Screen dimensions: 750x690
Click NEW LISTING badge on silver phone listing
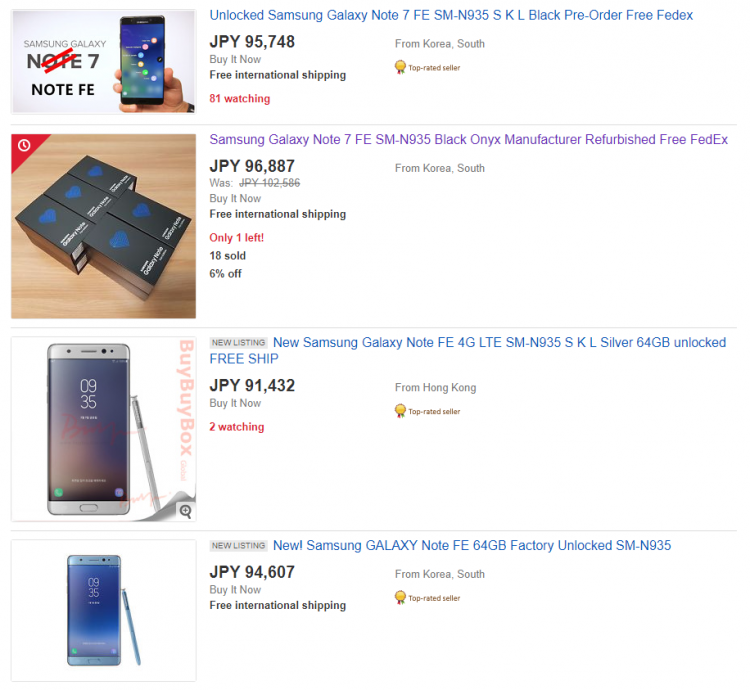(x=238, y=343)
